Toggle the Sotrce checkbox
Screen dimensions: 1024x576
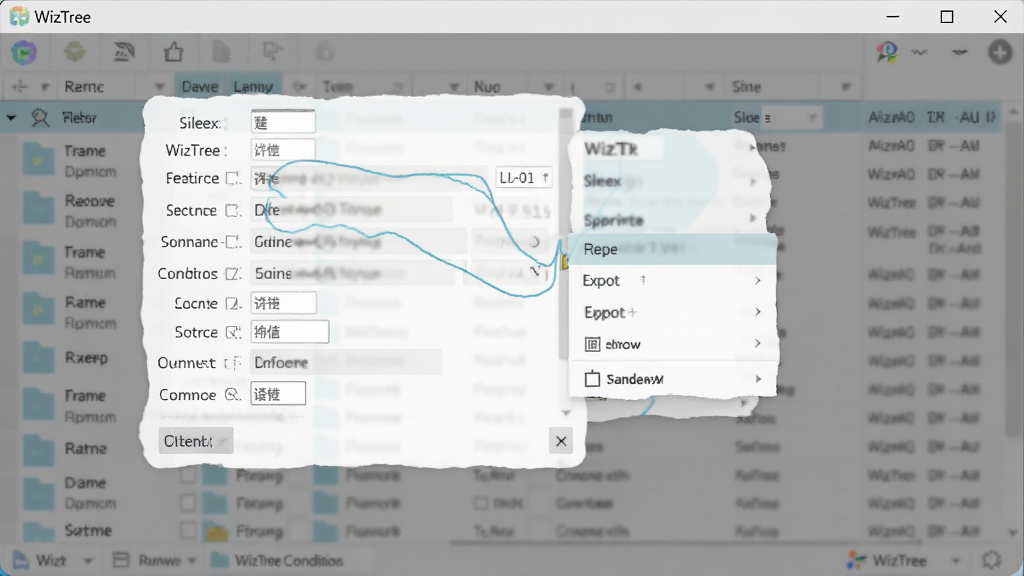point(232,332)
